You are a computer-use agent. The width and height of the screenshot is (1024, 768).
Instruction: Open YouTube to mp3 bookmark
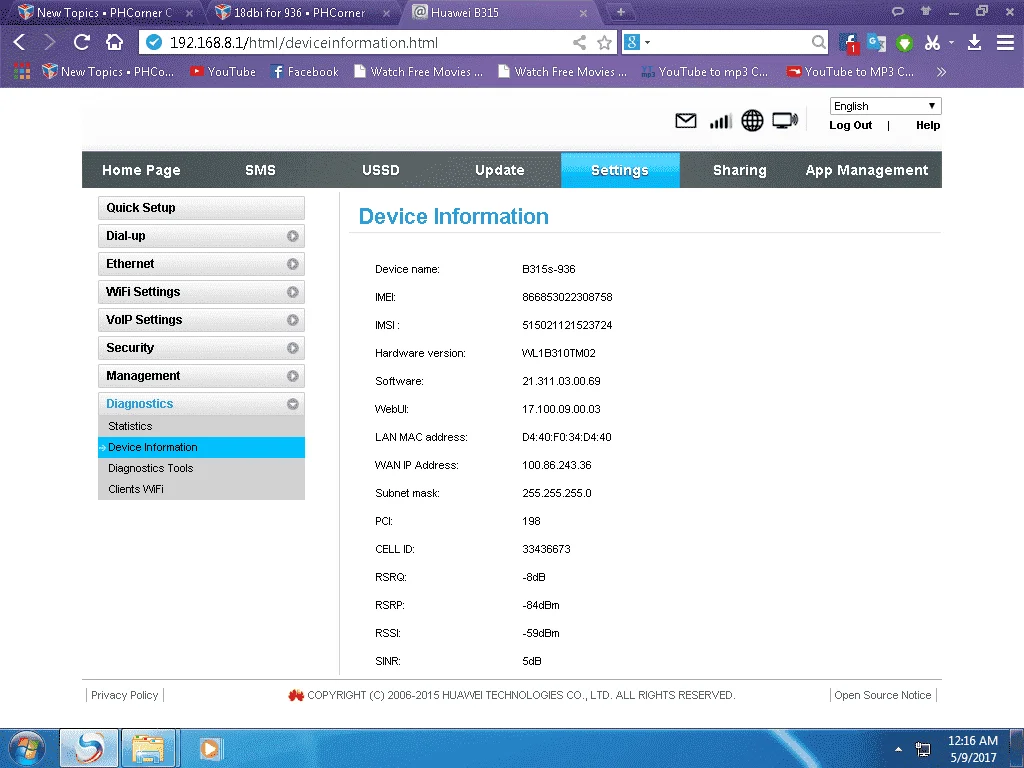point(705,72)
